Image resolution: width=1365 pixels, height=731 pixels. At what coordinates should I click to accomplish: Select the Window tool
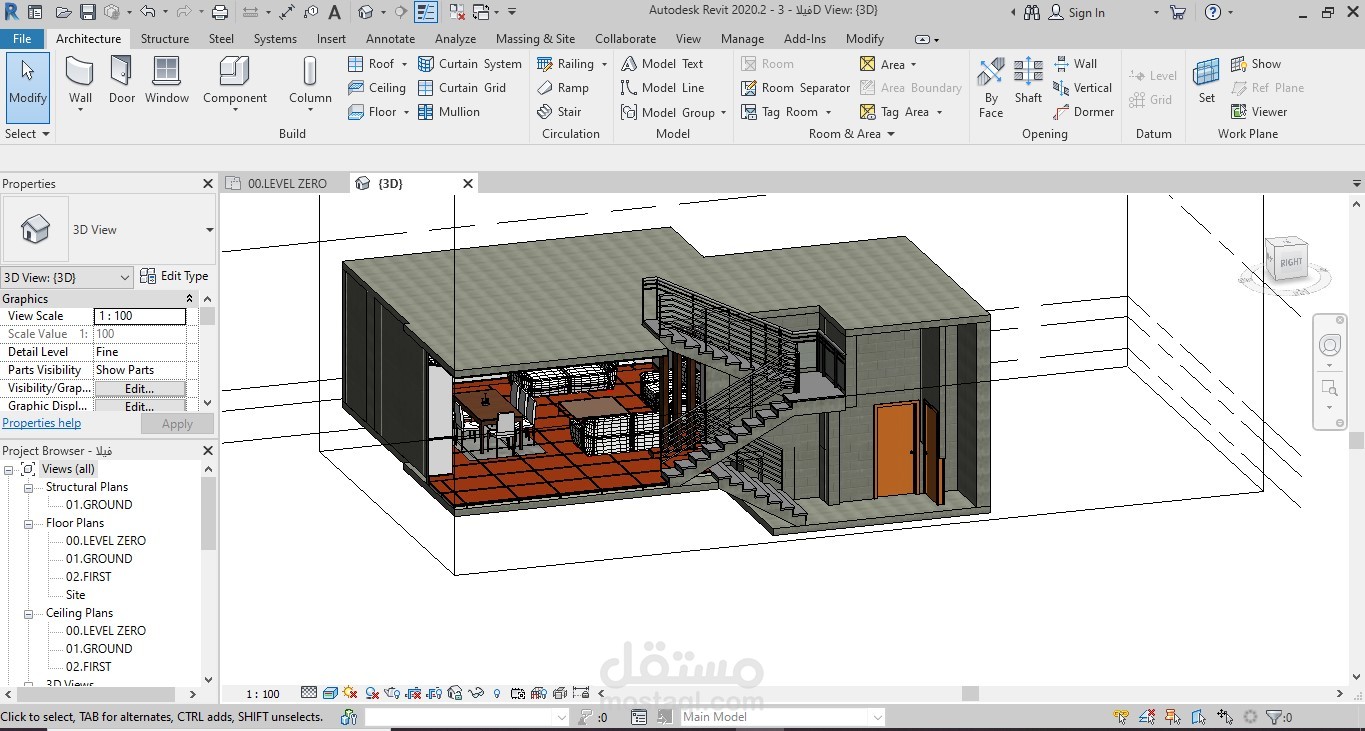(x=167, y=81)
